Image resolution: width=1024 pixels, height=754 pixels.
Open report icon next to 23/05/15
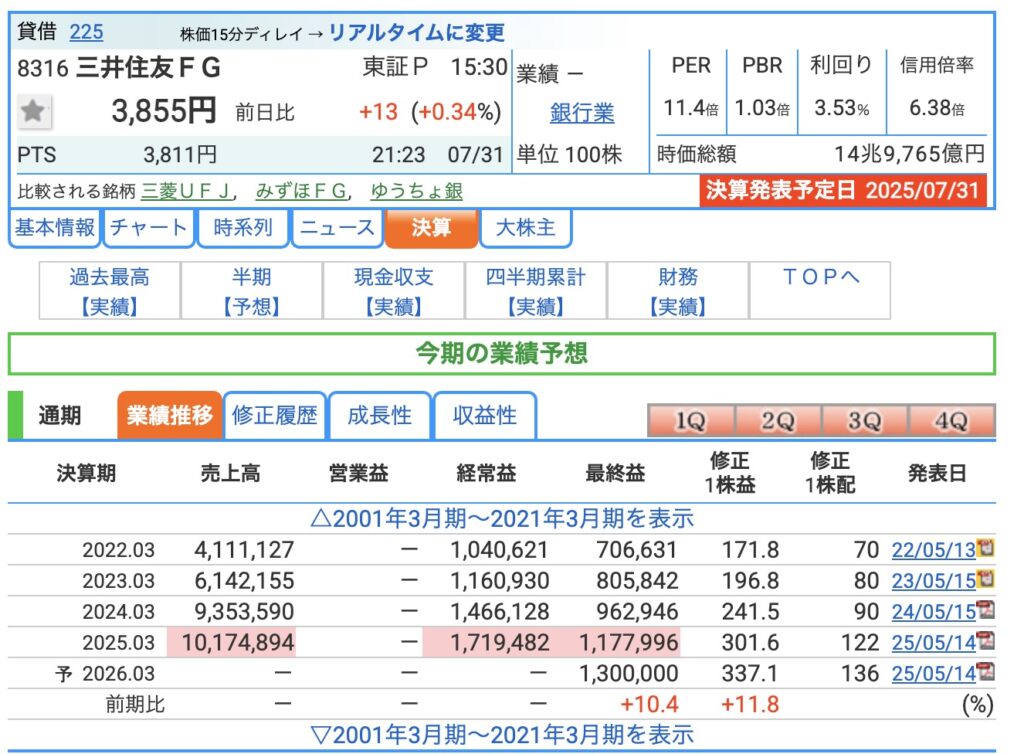tap(985, 578)
